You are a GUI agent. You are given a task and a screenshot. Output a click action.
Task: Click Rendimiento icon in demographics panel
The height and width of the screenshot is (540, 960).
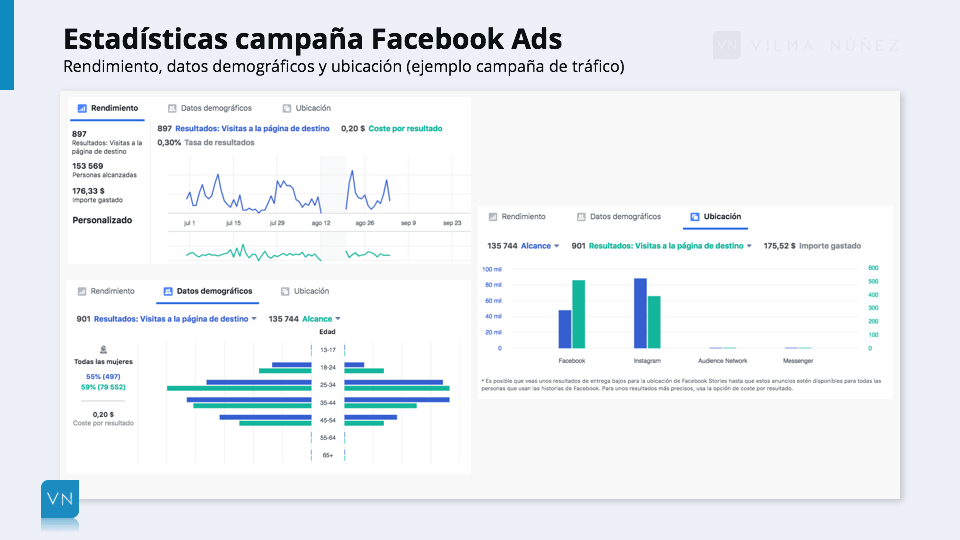coord(82,291)
